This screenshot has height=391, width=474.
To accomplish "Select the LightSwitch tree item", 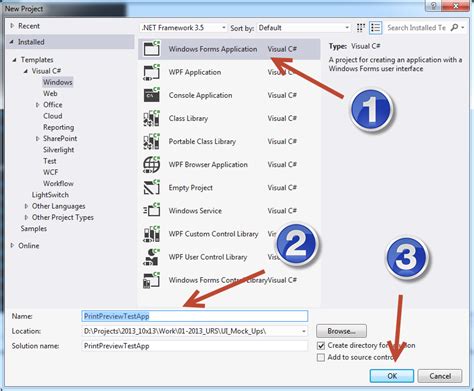I will 50,195.
